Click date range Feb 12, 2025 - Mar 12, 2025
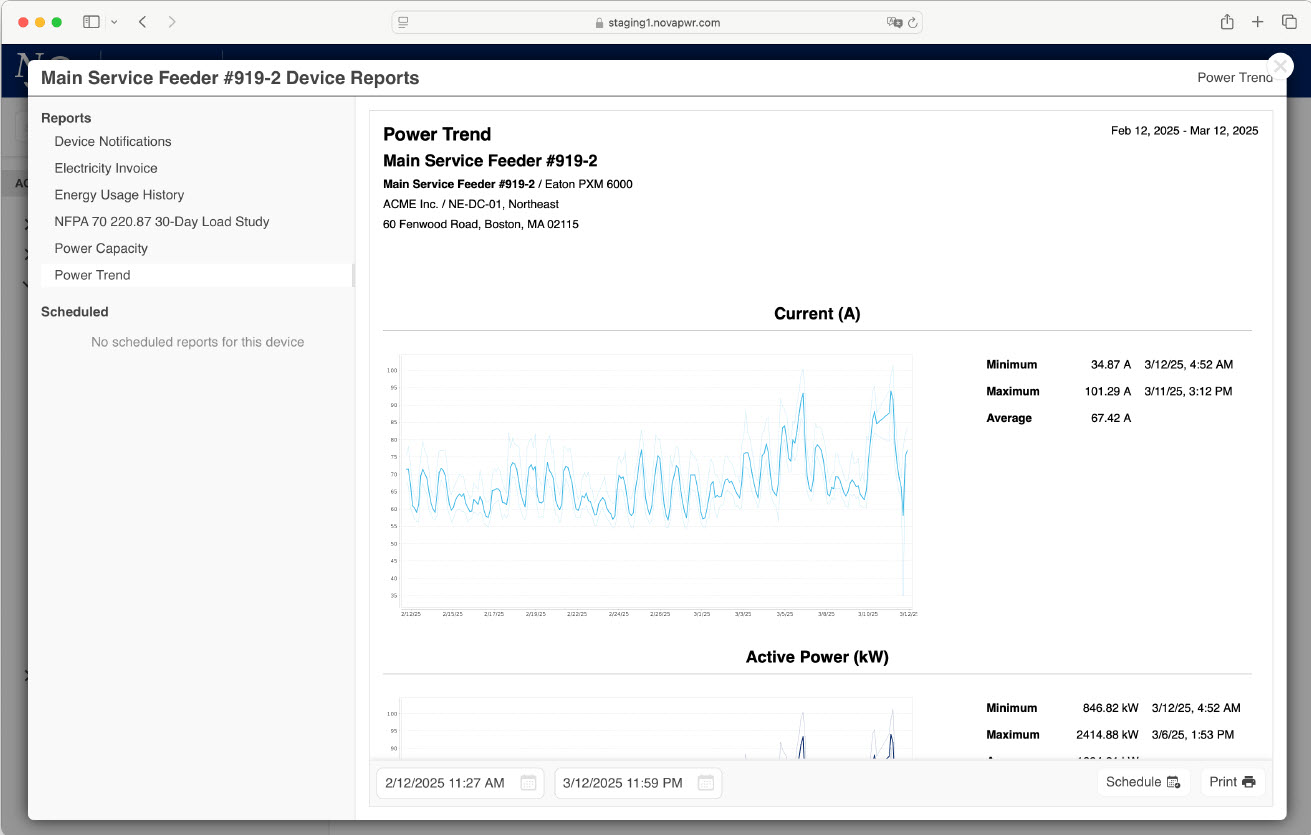Screen dimensions: 1311x835 pos(1185,131)
